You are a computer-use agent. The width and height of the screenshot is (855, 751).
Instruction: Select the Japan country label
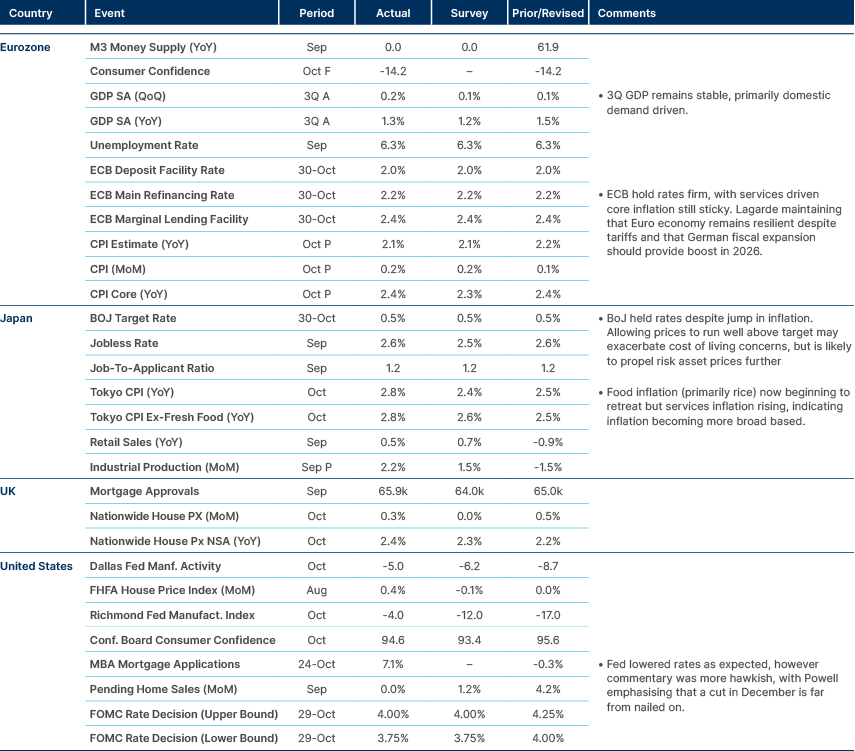[16, 318]
